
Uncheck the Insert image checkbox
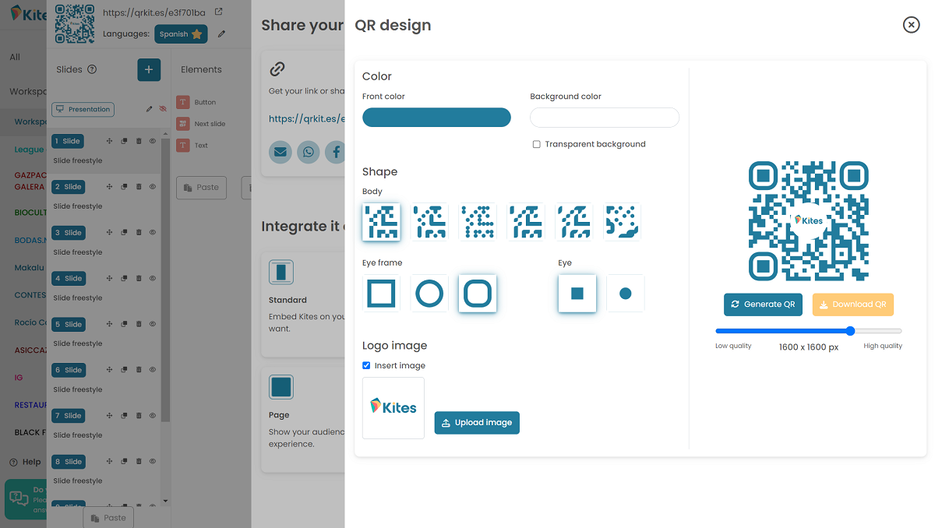(368, 366)
